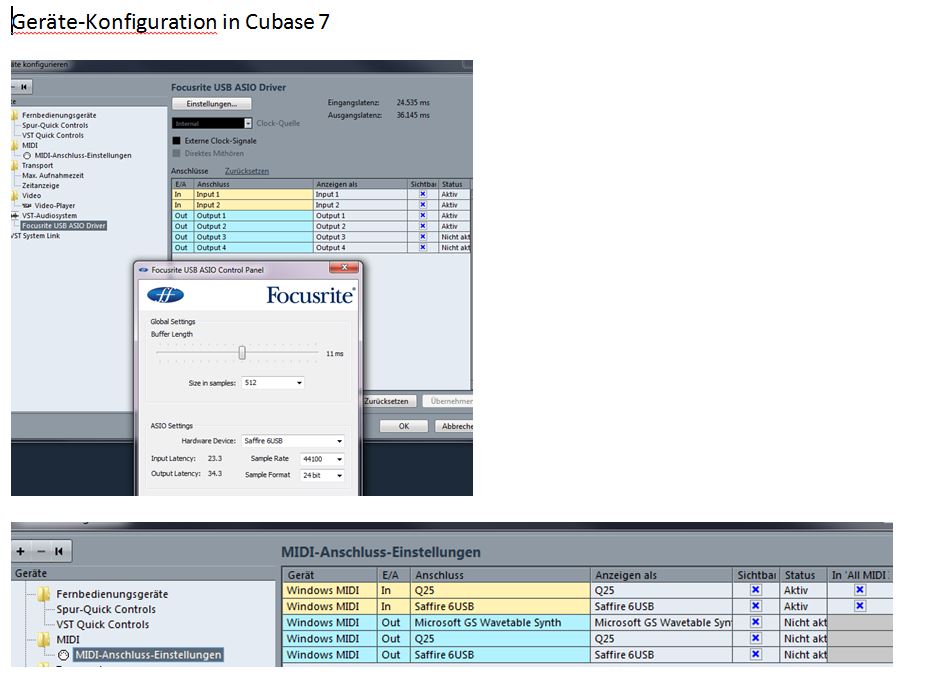Click the Anzeigen als cell for Microsoft GS Wavetable Synth

click(662, 622)
